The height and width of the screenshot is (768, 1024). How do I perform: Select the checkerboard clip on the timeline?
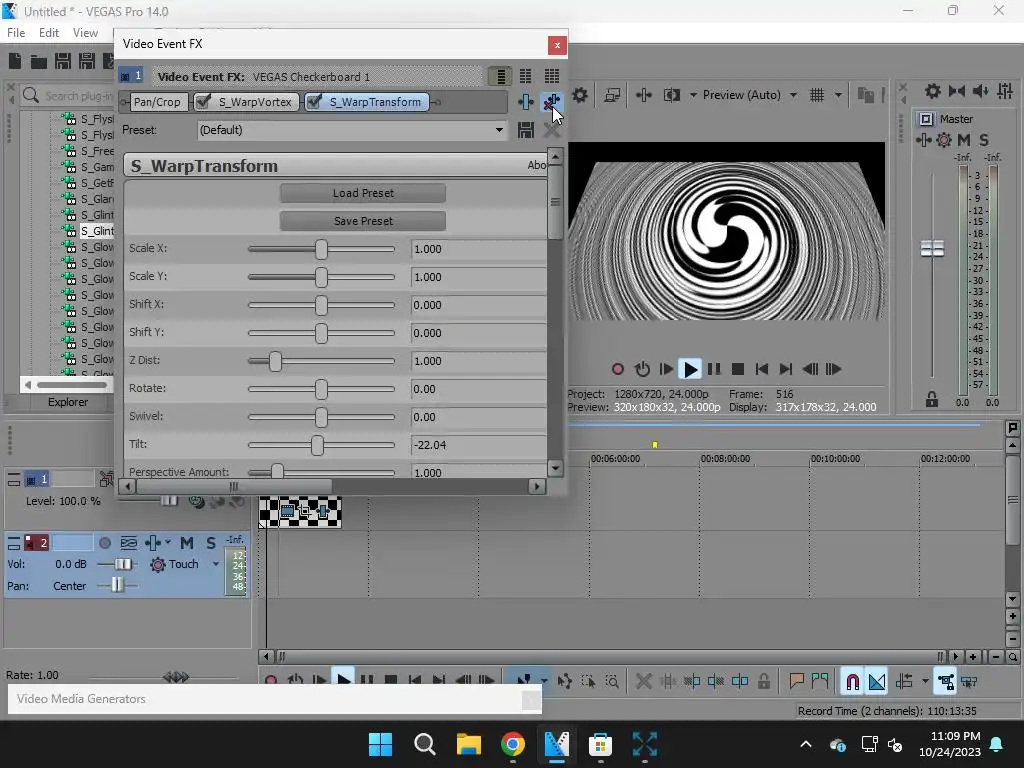pos(300,511)
